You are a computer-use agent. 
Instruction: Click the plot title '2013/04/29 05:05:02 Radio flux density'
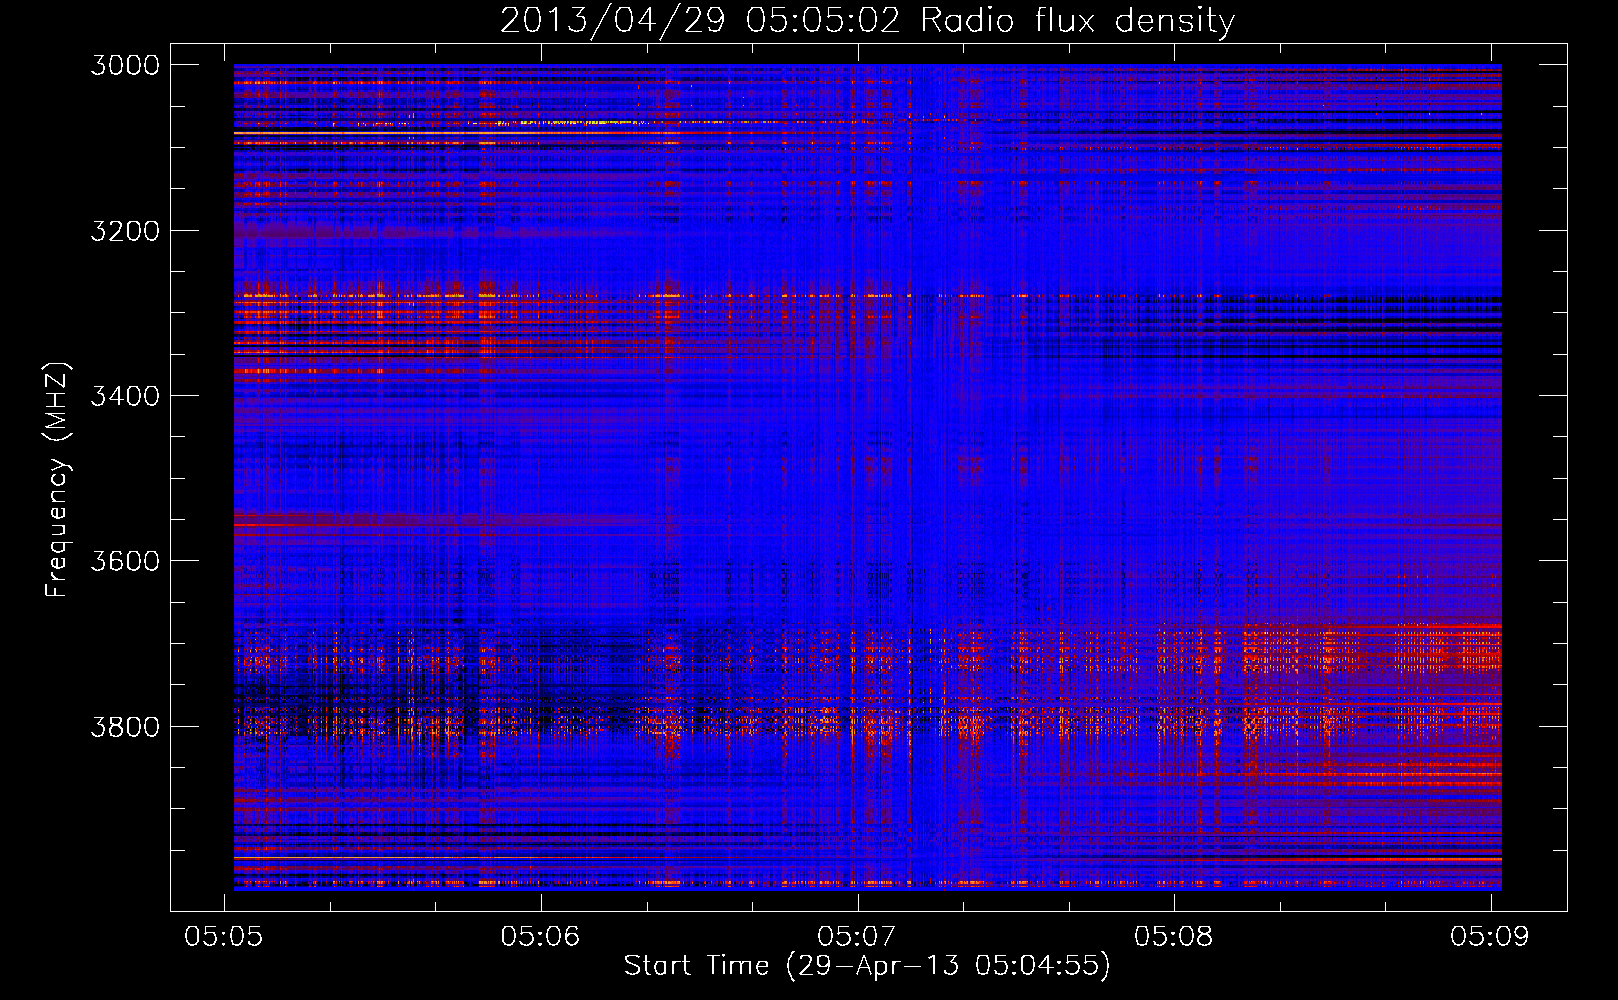tap(868, 21)
